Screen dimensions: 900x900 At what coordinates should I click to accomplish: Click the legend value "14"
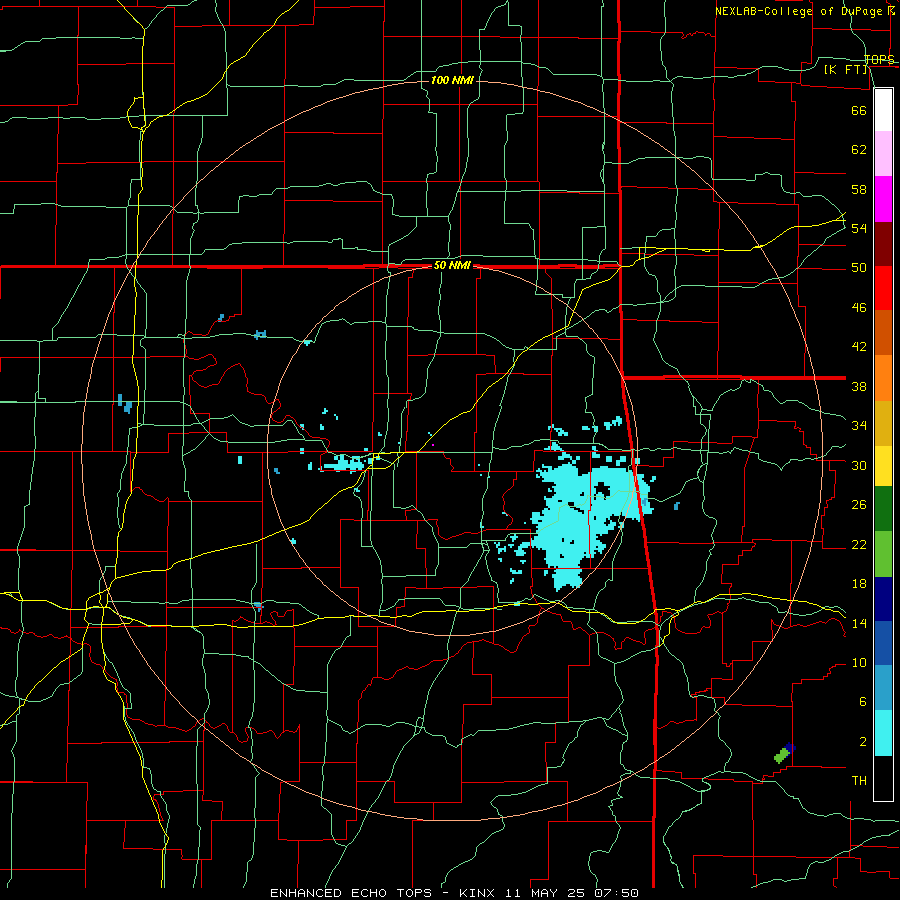click(859, 623)
